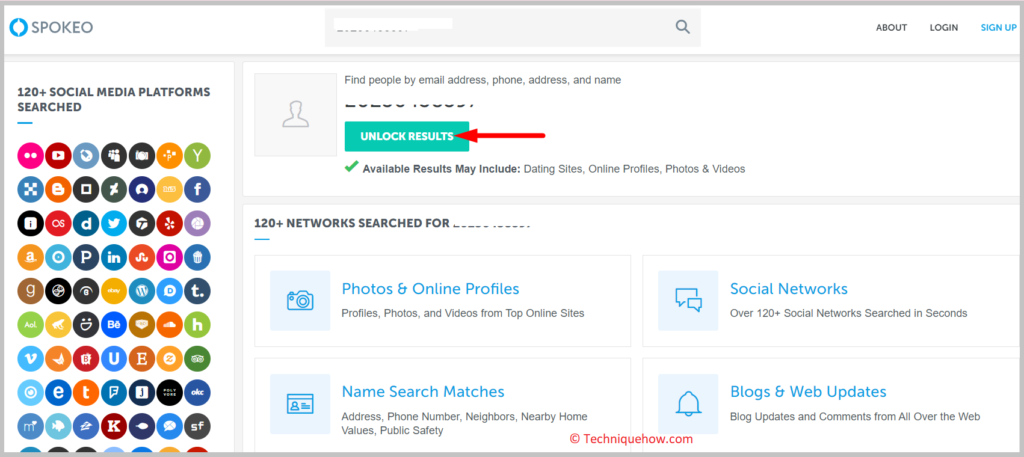Click the Twitter bird icon
Viewport: 1024px width, 457px height.
(114, 223)
